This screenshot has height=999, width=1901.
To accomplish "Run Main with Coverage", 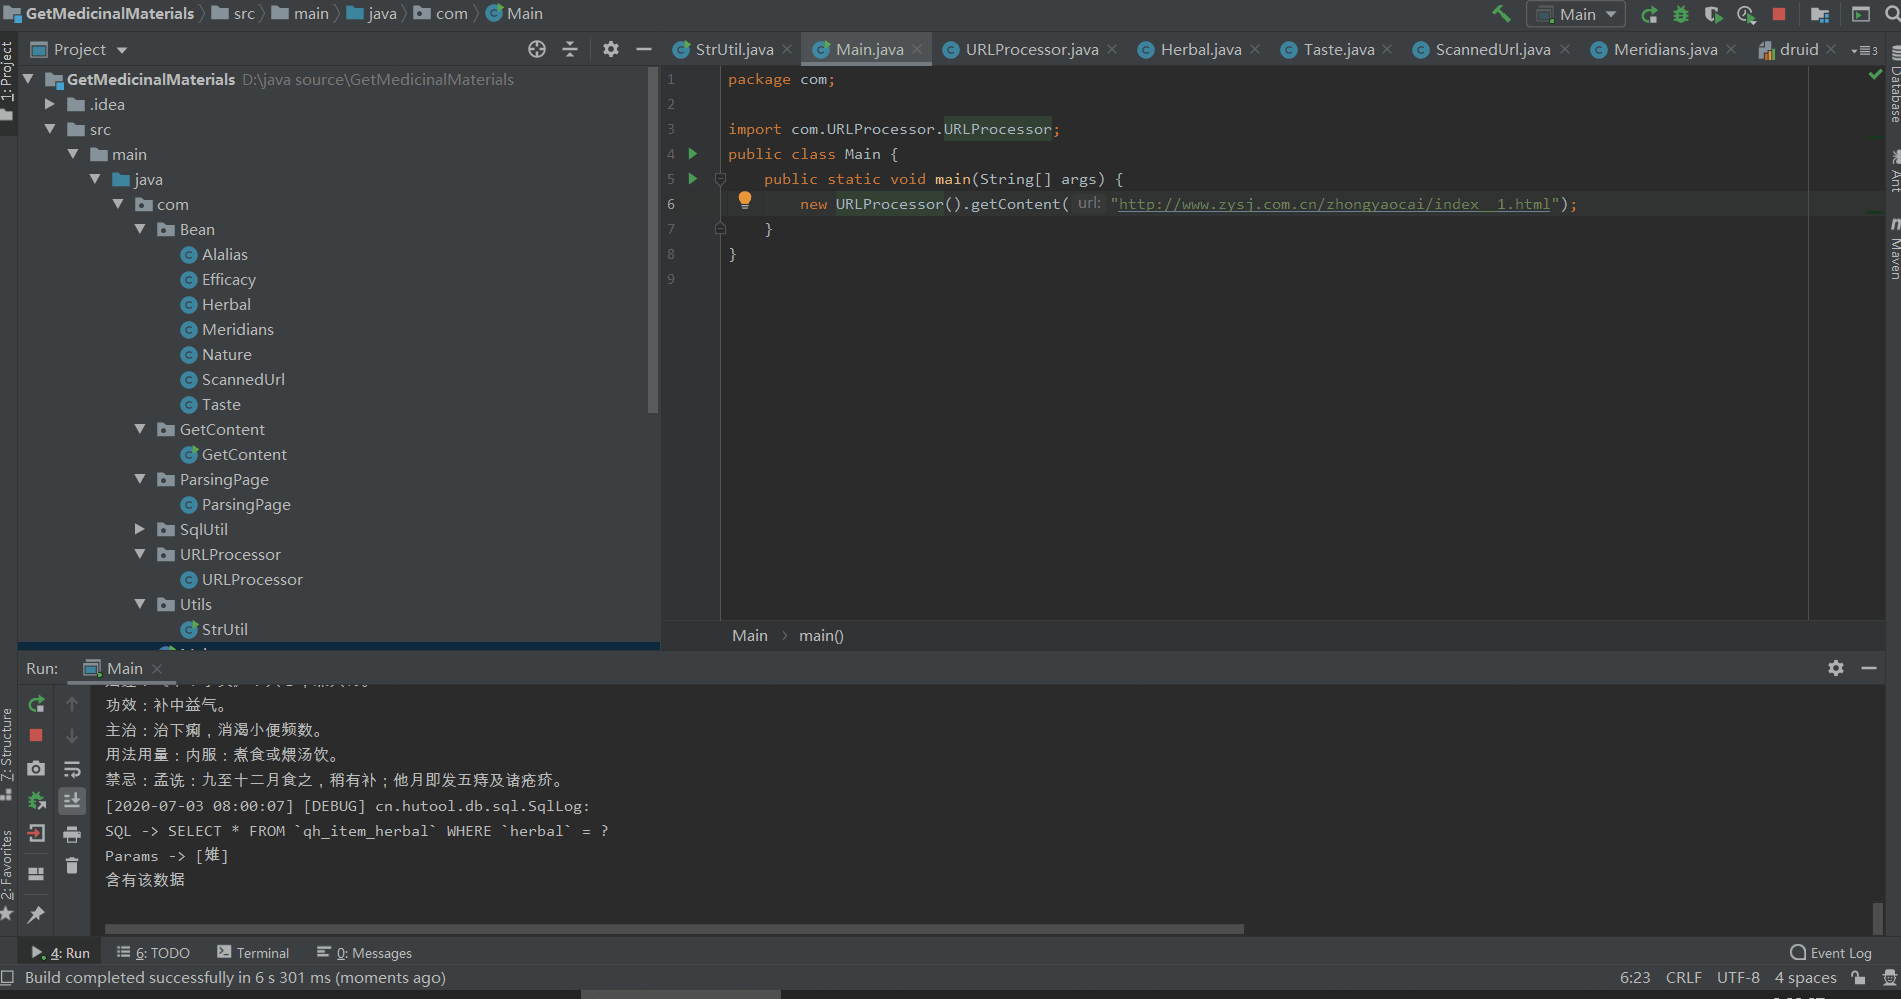I will click(1713, 14).
